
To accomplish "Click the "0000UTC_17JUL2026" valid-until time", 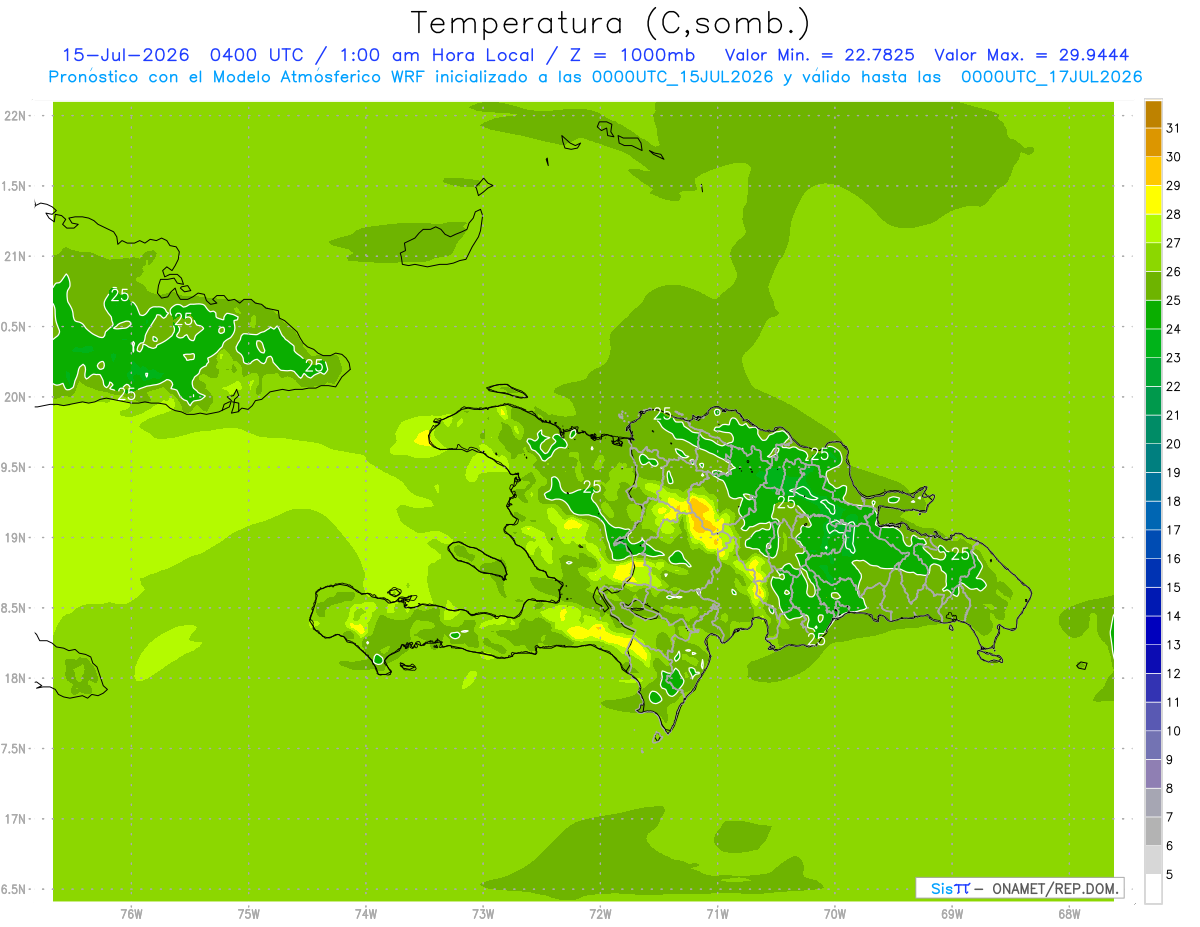I will pos(1051,77).
